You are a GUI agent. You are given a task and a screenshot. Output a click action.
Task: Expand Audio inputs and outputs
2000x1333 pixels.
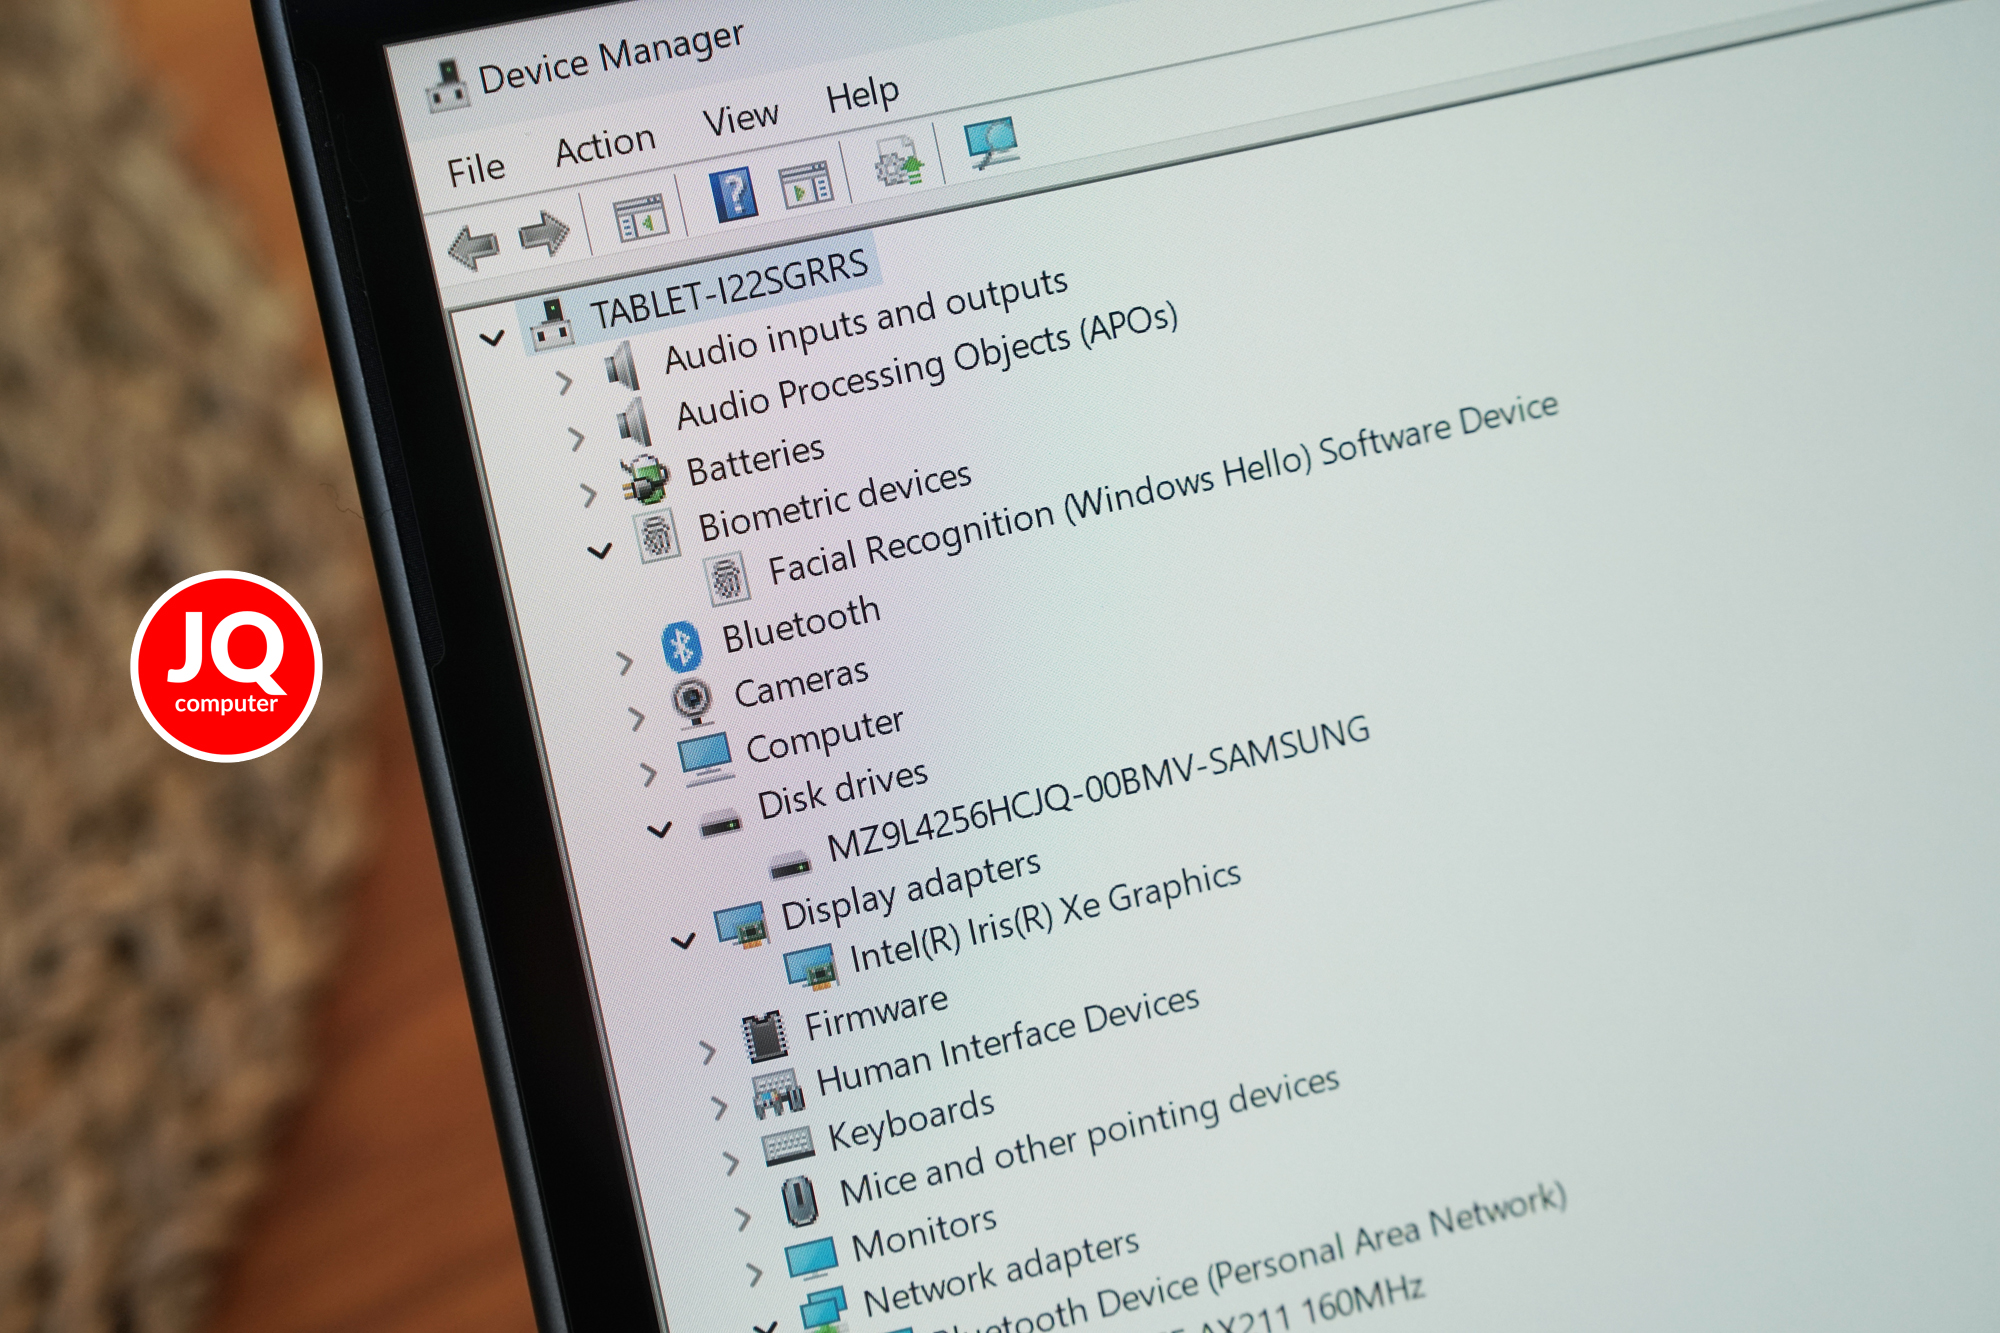pyautogui.click(x=565, y=381)
